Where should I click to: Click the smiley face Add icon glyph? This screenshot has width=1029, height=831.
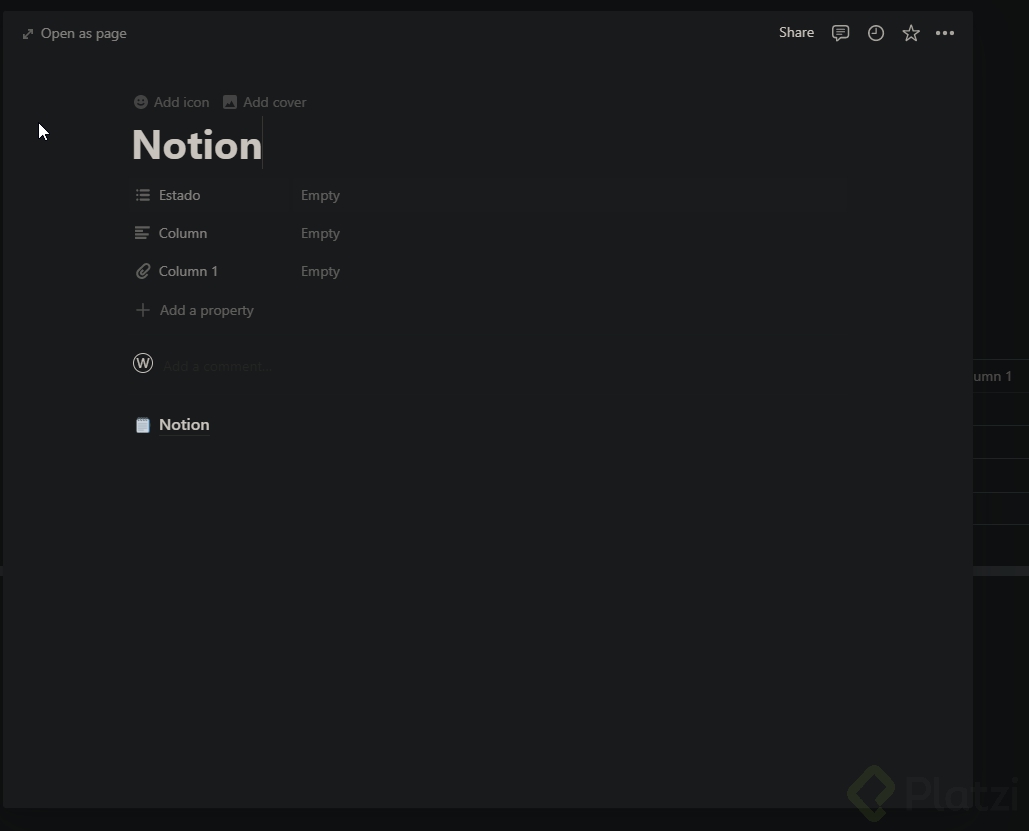pos(140,102)
